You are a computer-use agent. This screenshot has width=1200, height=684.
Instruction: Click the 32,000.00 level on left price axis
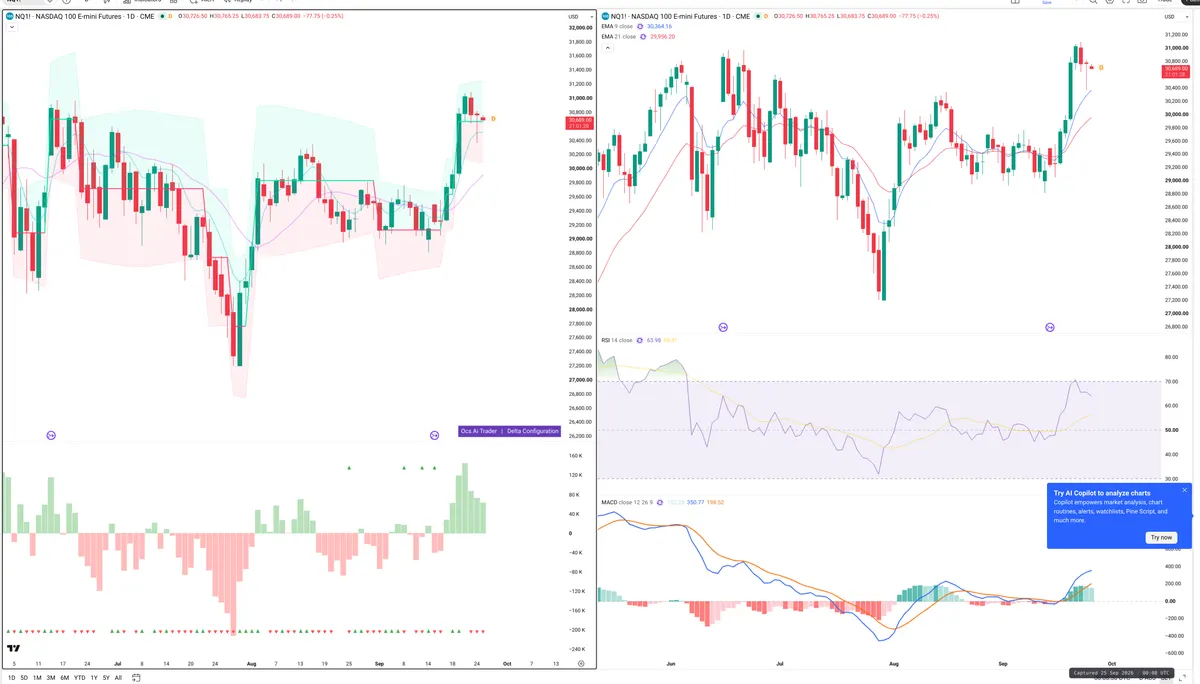579,28
